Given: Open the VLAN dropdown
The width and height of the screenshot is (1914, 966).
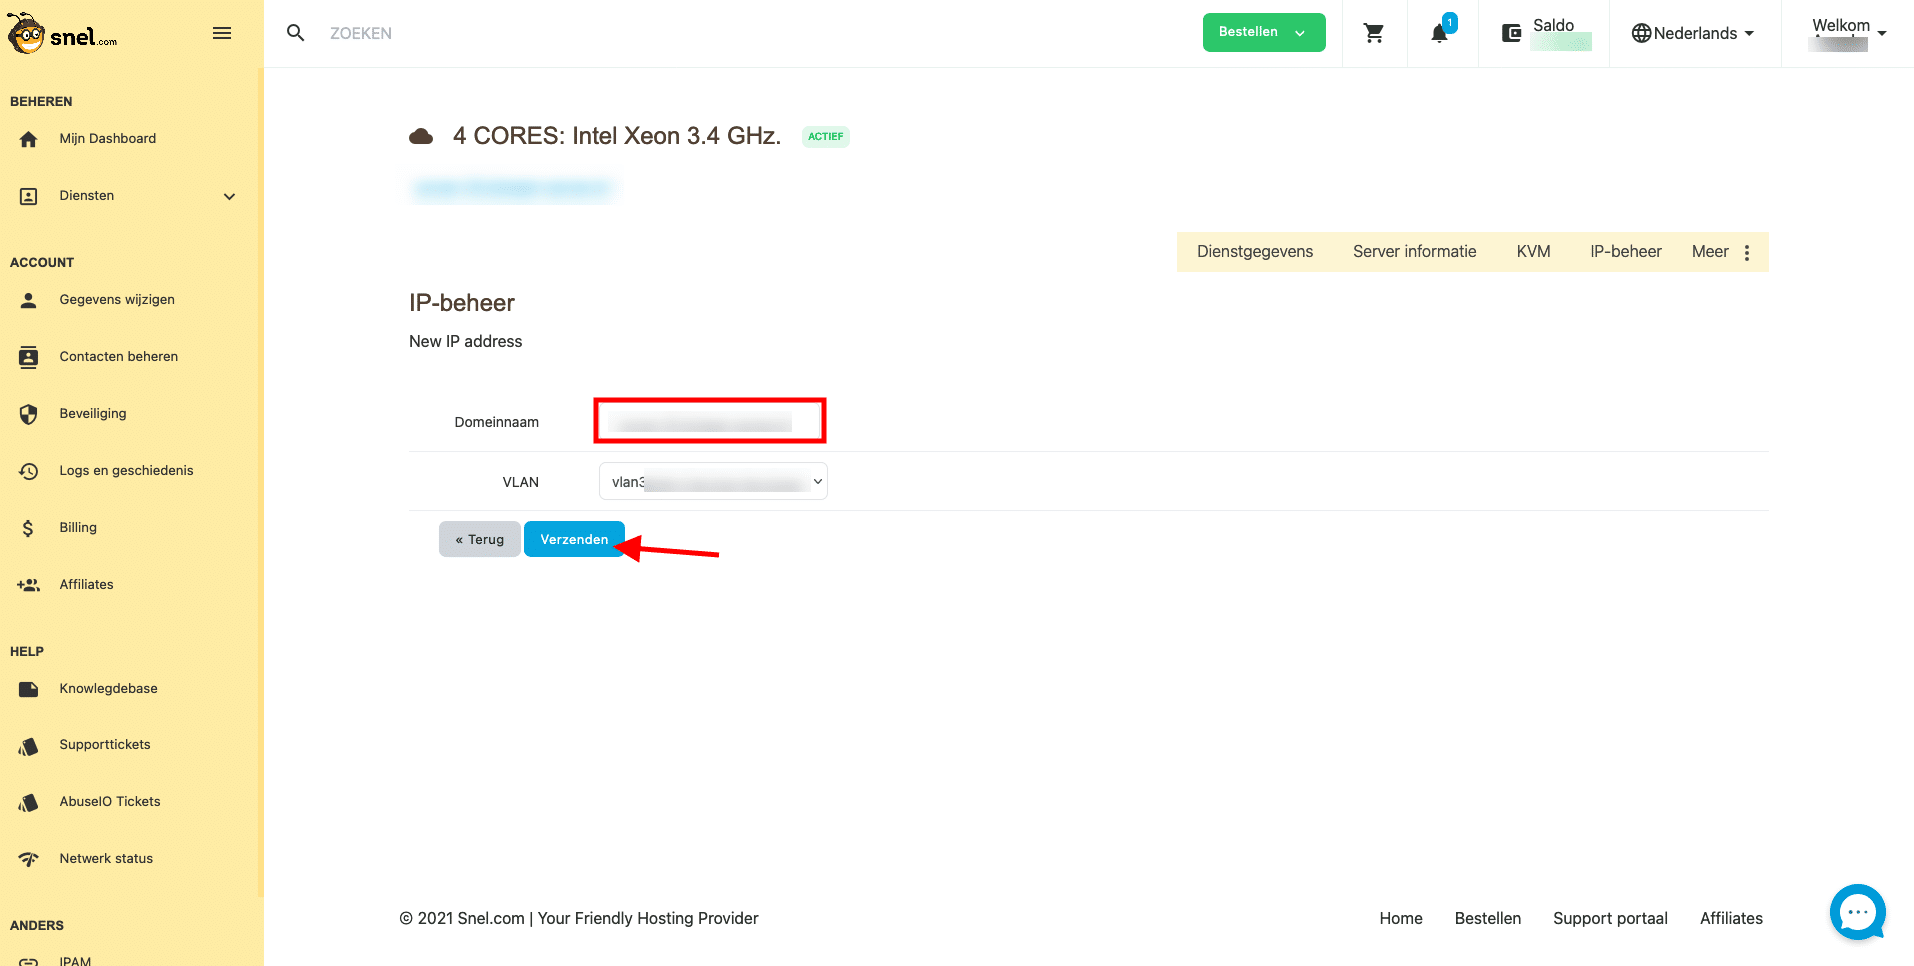Looking at the screenshot, I should pyautogui.click(x=713, y=481).
